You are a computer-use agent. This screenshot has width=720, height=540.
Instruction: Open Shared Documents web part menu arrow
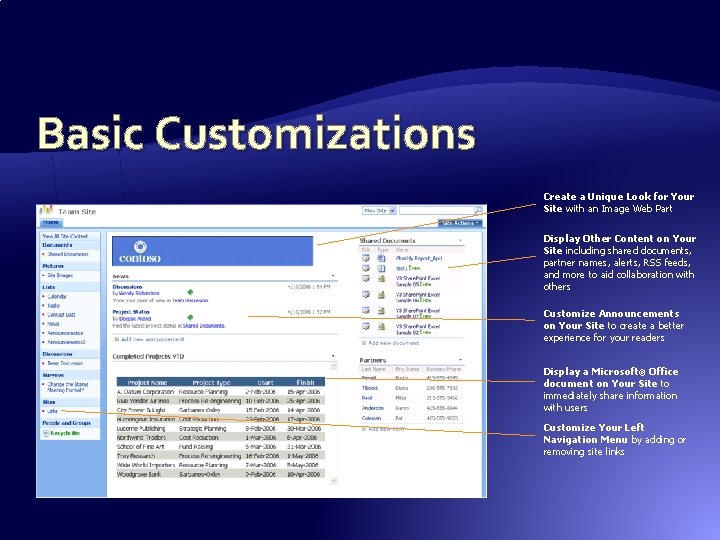click(460, 240)
